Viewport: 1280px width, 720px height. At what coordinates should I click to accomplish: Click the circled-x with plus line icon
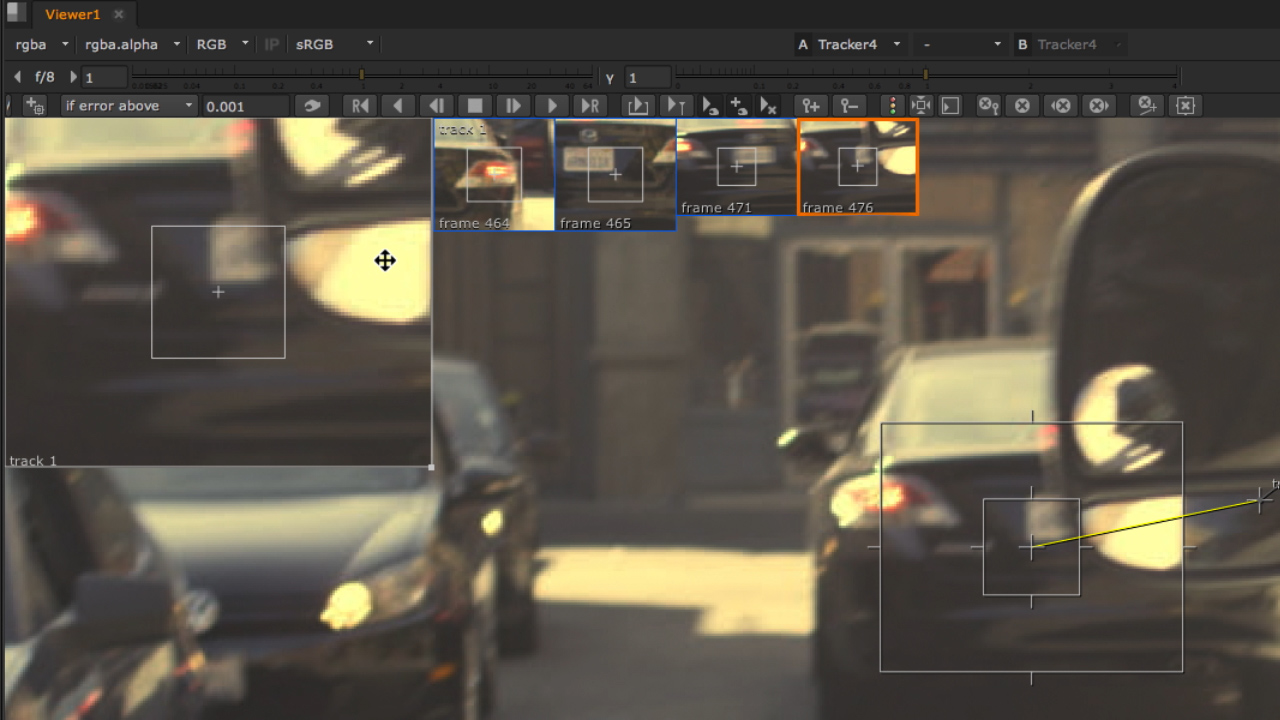coord(1146,105)
